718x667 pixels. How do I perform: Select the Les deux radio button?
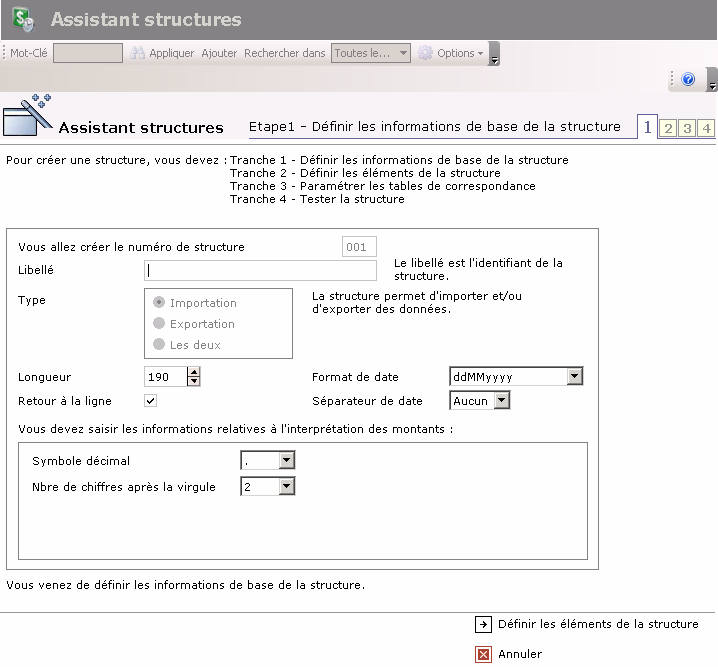(159, 344)
